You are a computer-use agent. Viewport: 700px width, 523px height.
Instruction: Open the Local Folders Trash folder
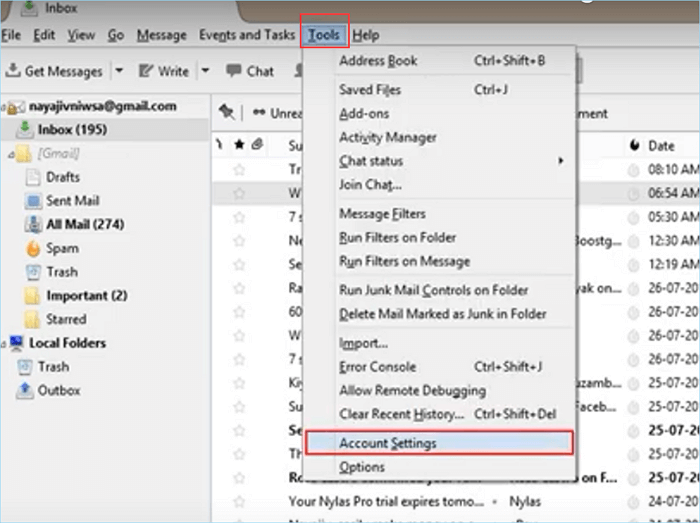coord(43,367)
